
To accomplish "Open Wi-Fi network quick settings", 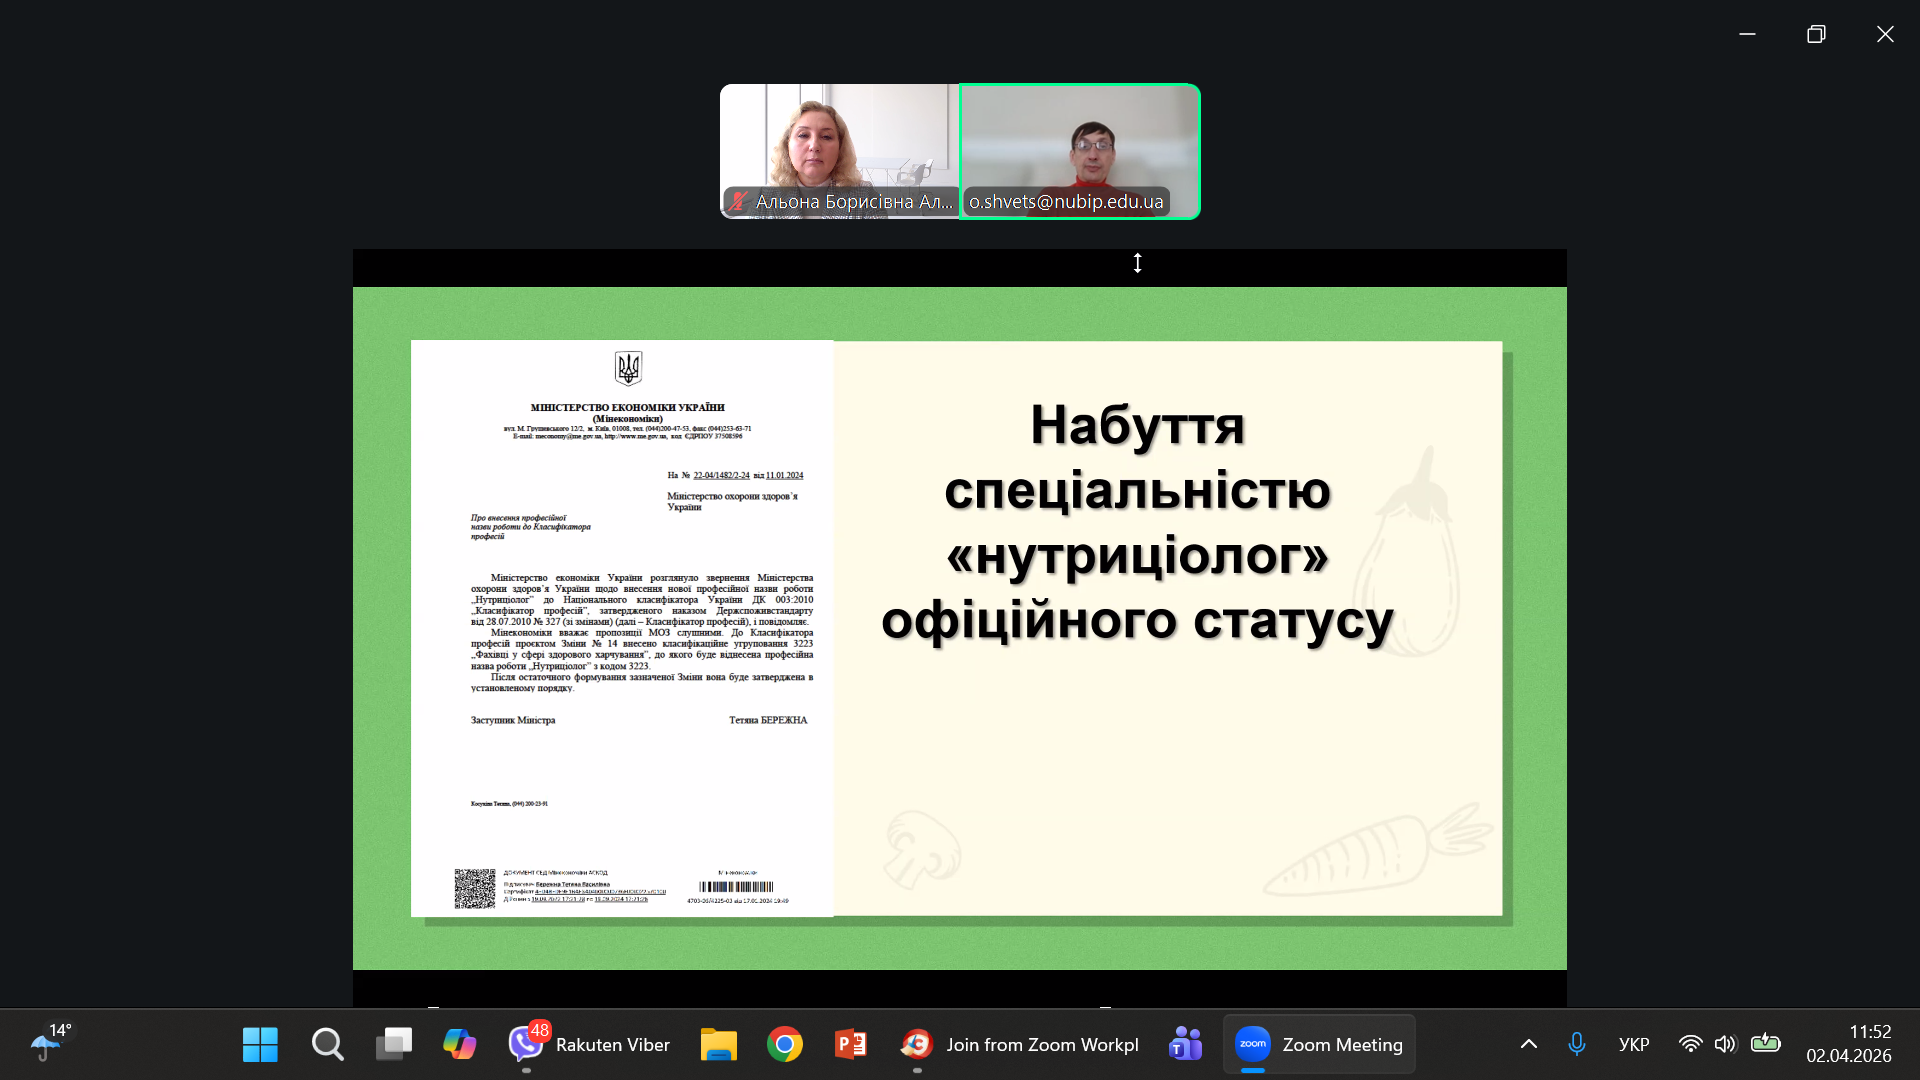I will click(1690, 1044).
